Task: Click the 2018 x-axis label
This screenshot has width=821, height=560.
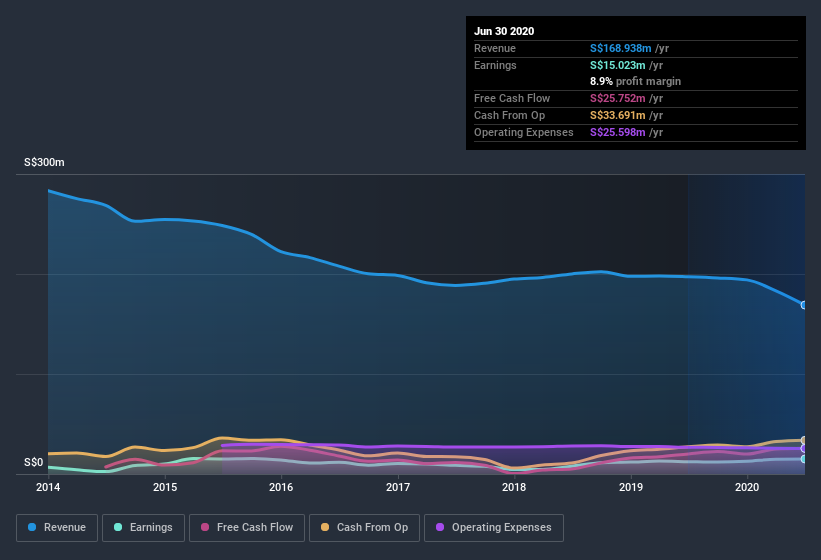Action: click(514, 487)
